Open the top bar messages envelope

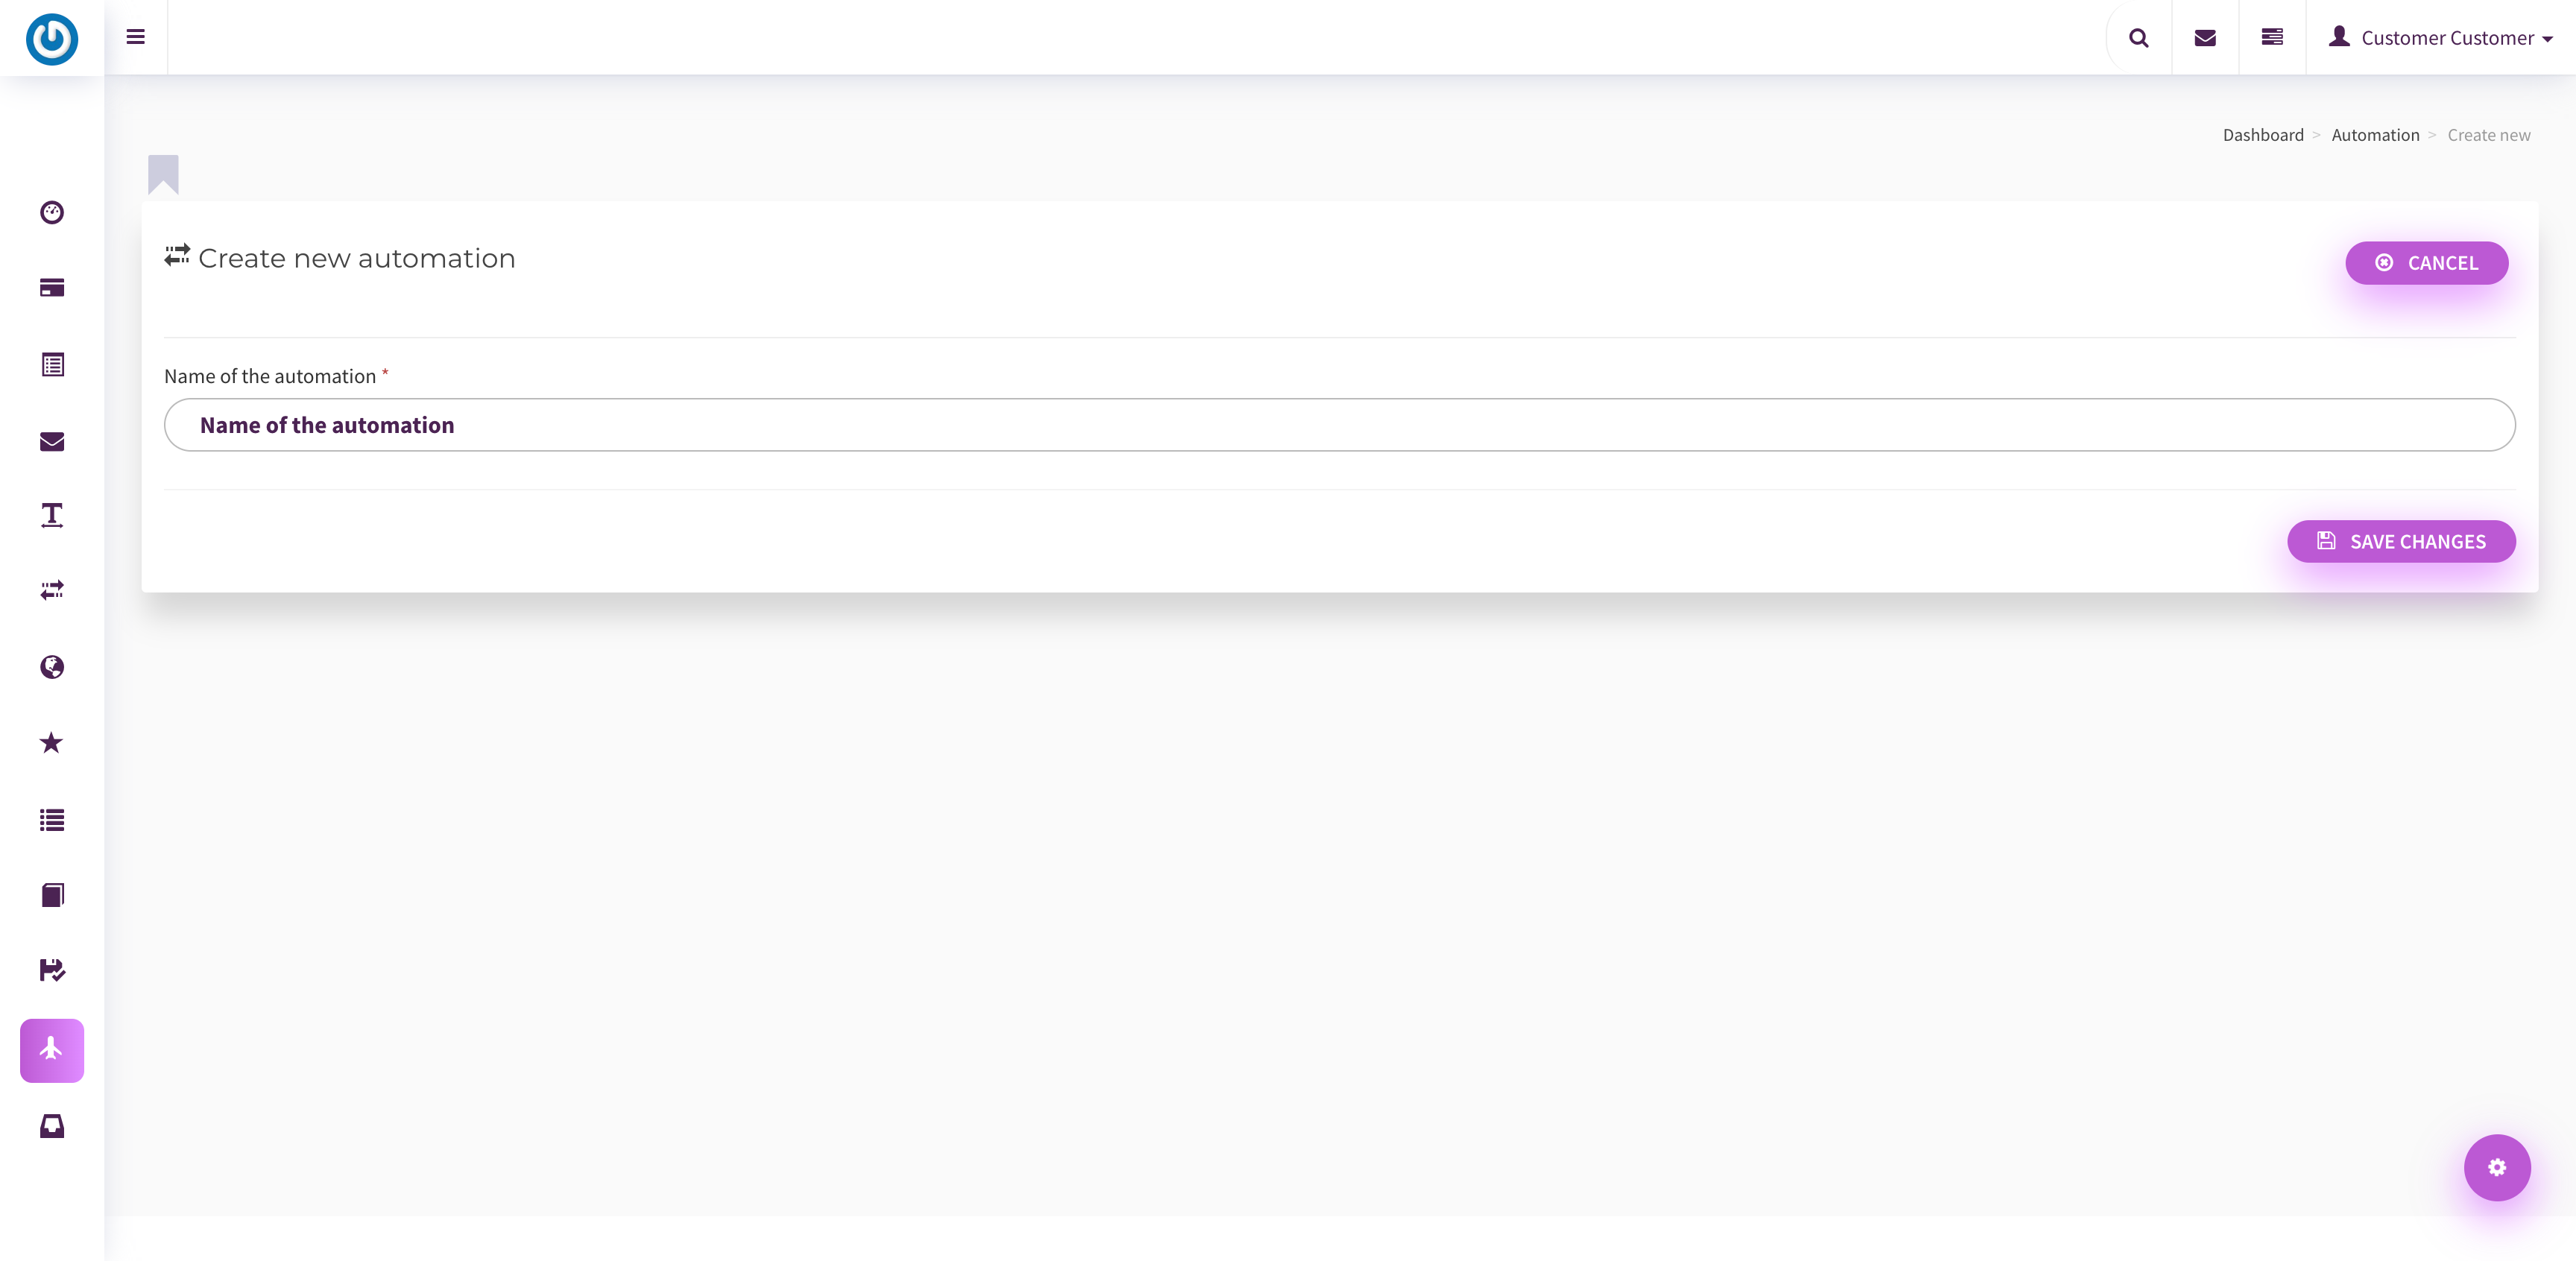click(2205, 38)
